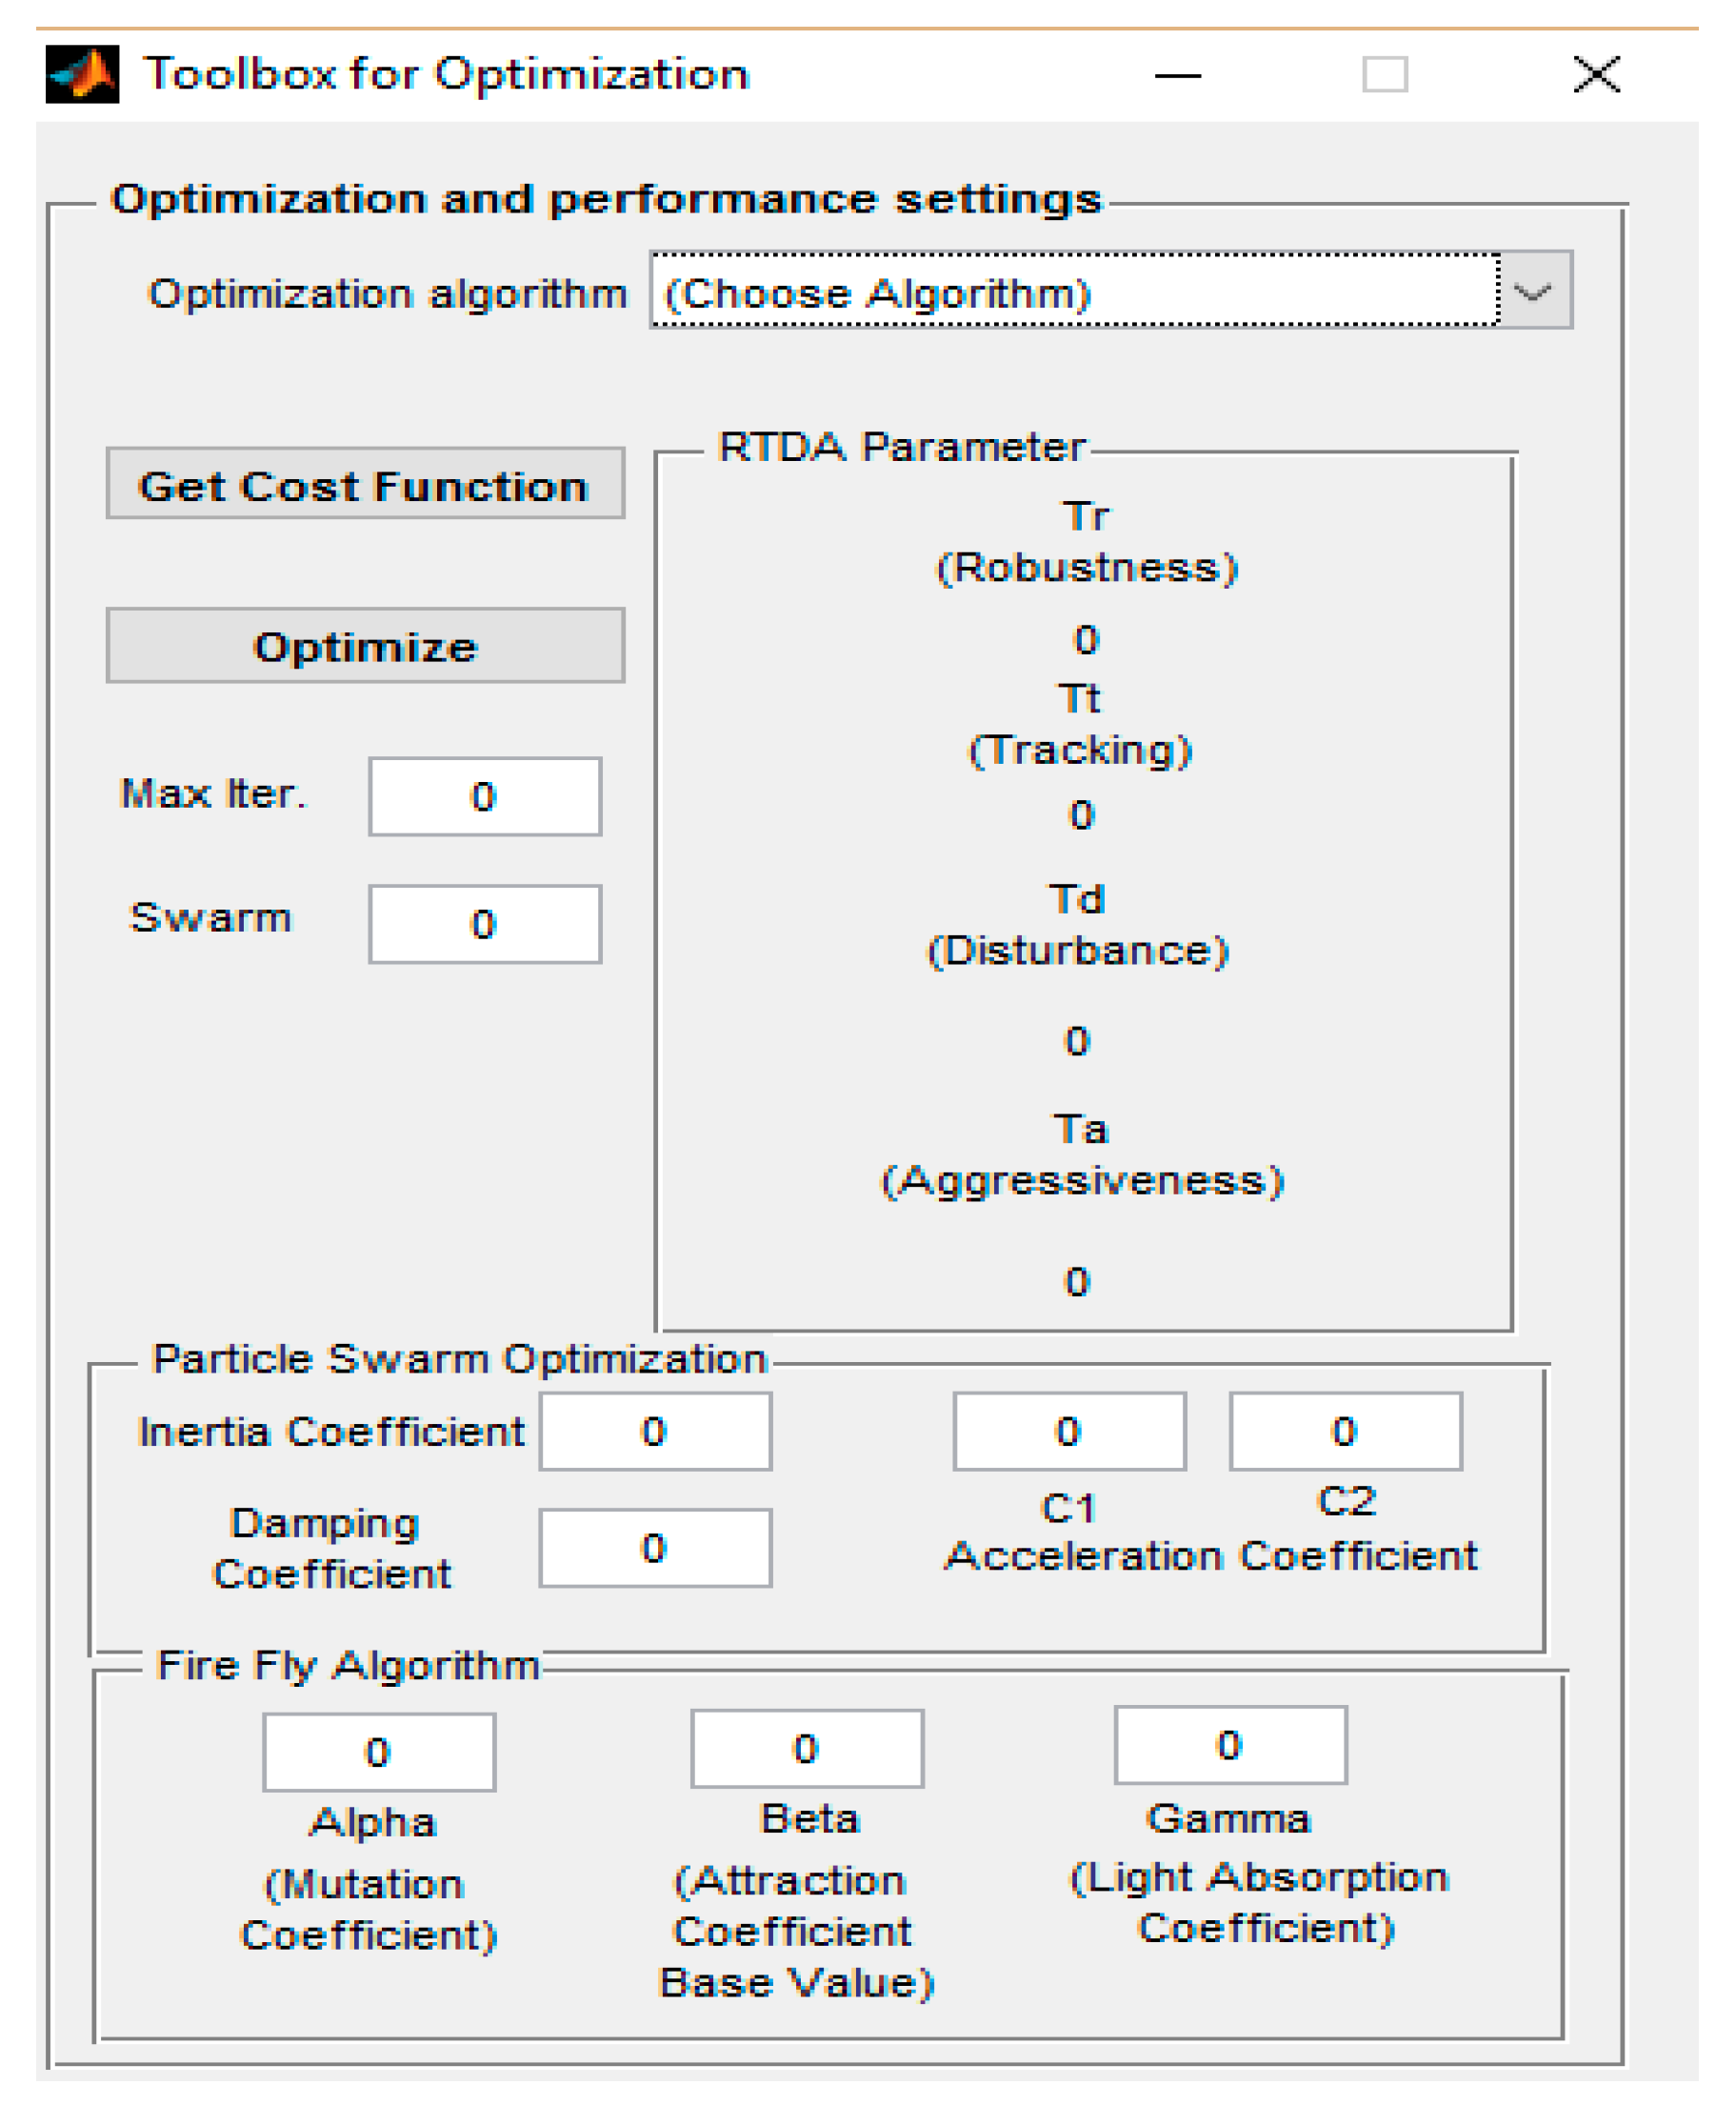
Task: Click the Ta (Aggressiveness) value
Action: point(1076,1282)
